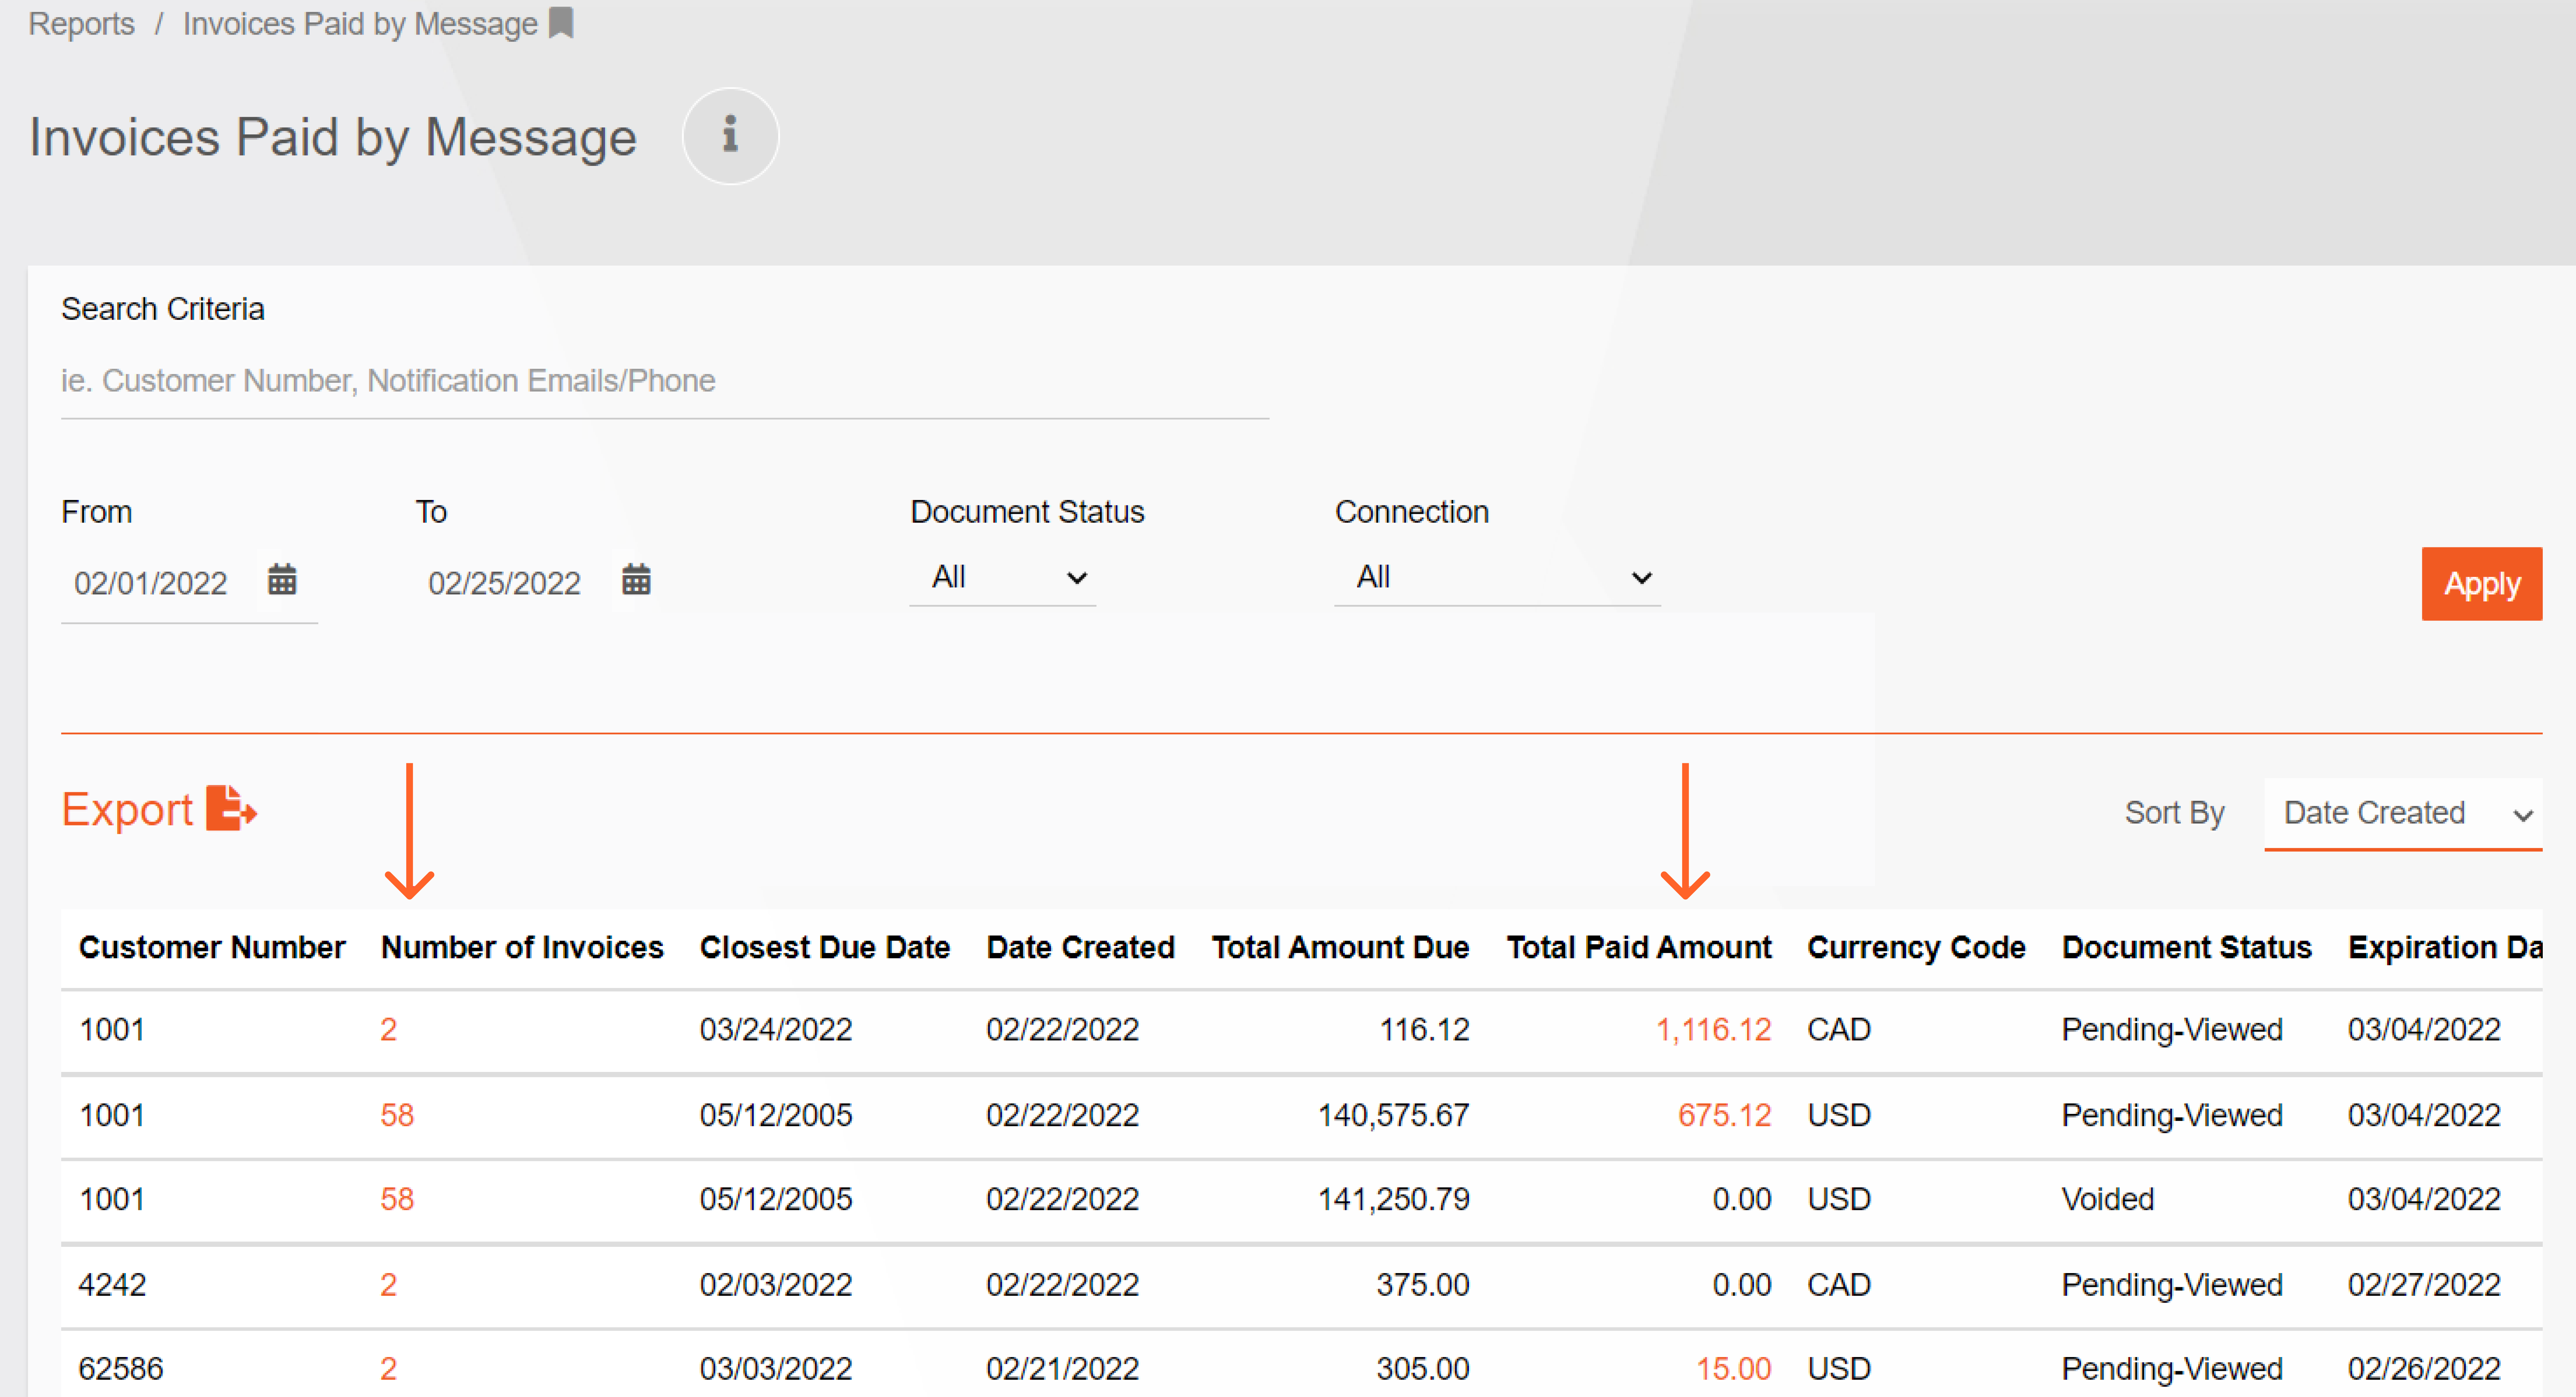The height and width of the screenshot is (1397, 2576).
Task: Click the From date field 02/01/2022
Action: (x=151, y=583)
